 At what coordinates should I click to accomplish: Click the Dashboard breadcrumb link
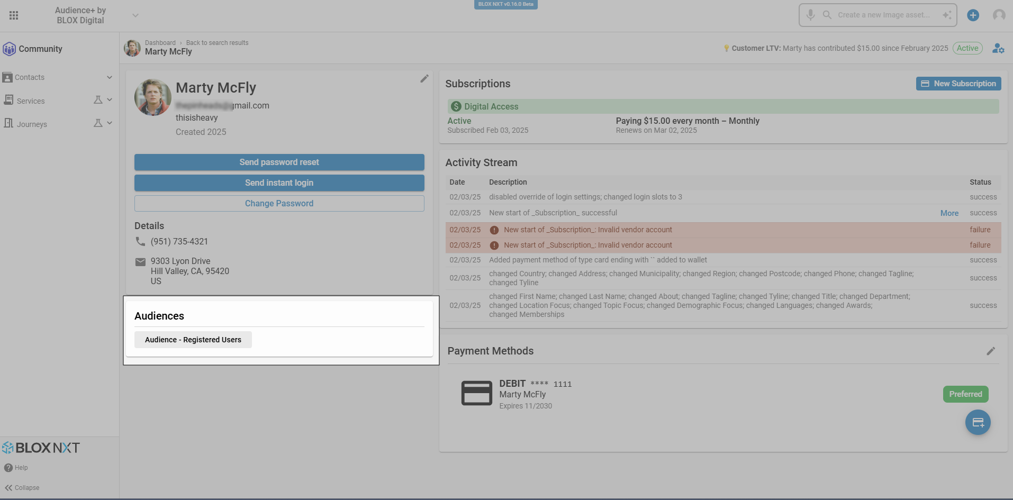click(x=160, y=43)
